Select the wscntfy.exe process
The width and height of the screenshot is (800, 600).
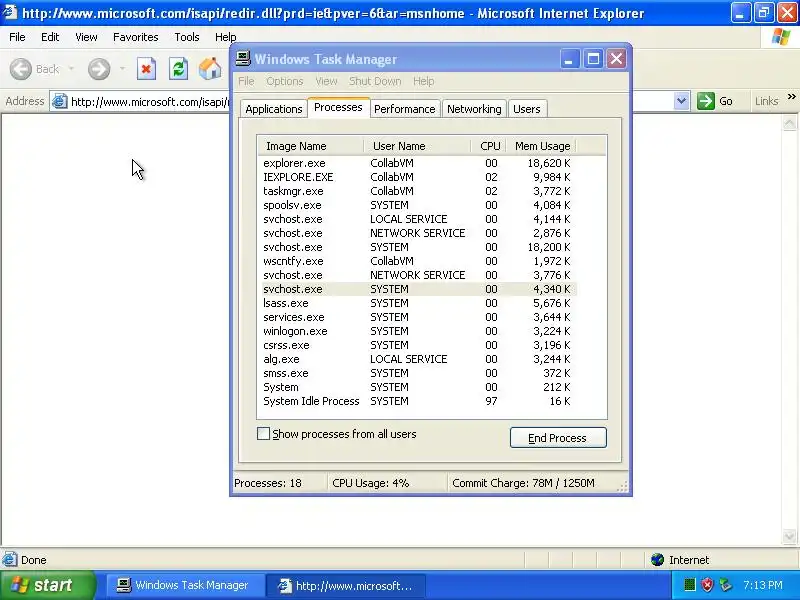pyautogui.click(x=418, y=261)
